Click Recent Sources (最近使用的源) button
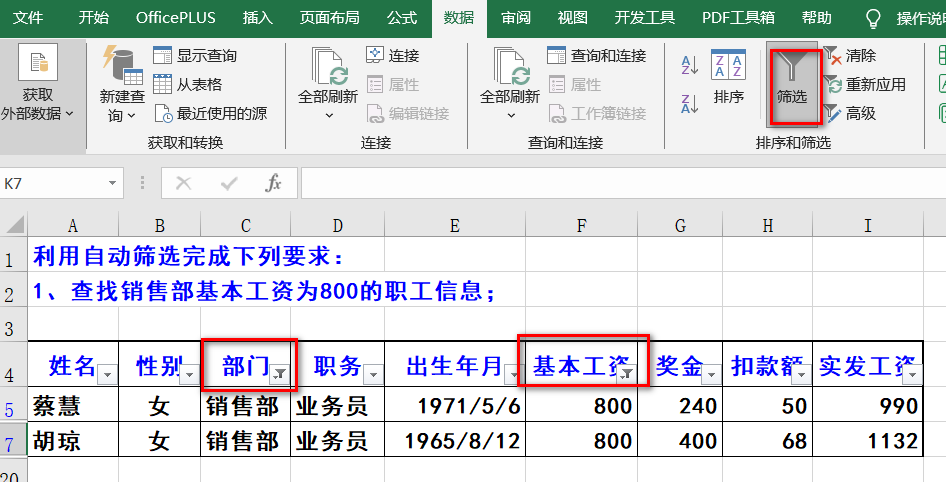Screen dimensions: 946x482 (162, 114)
